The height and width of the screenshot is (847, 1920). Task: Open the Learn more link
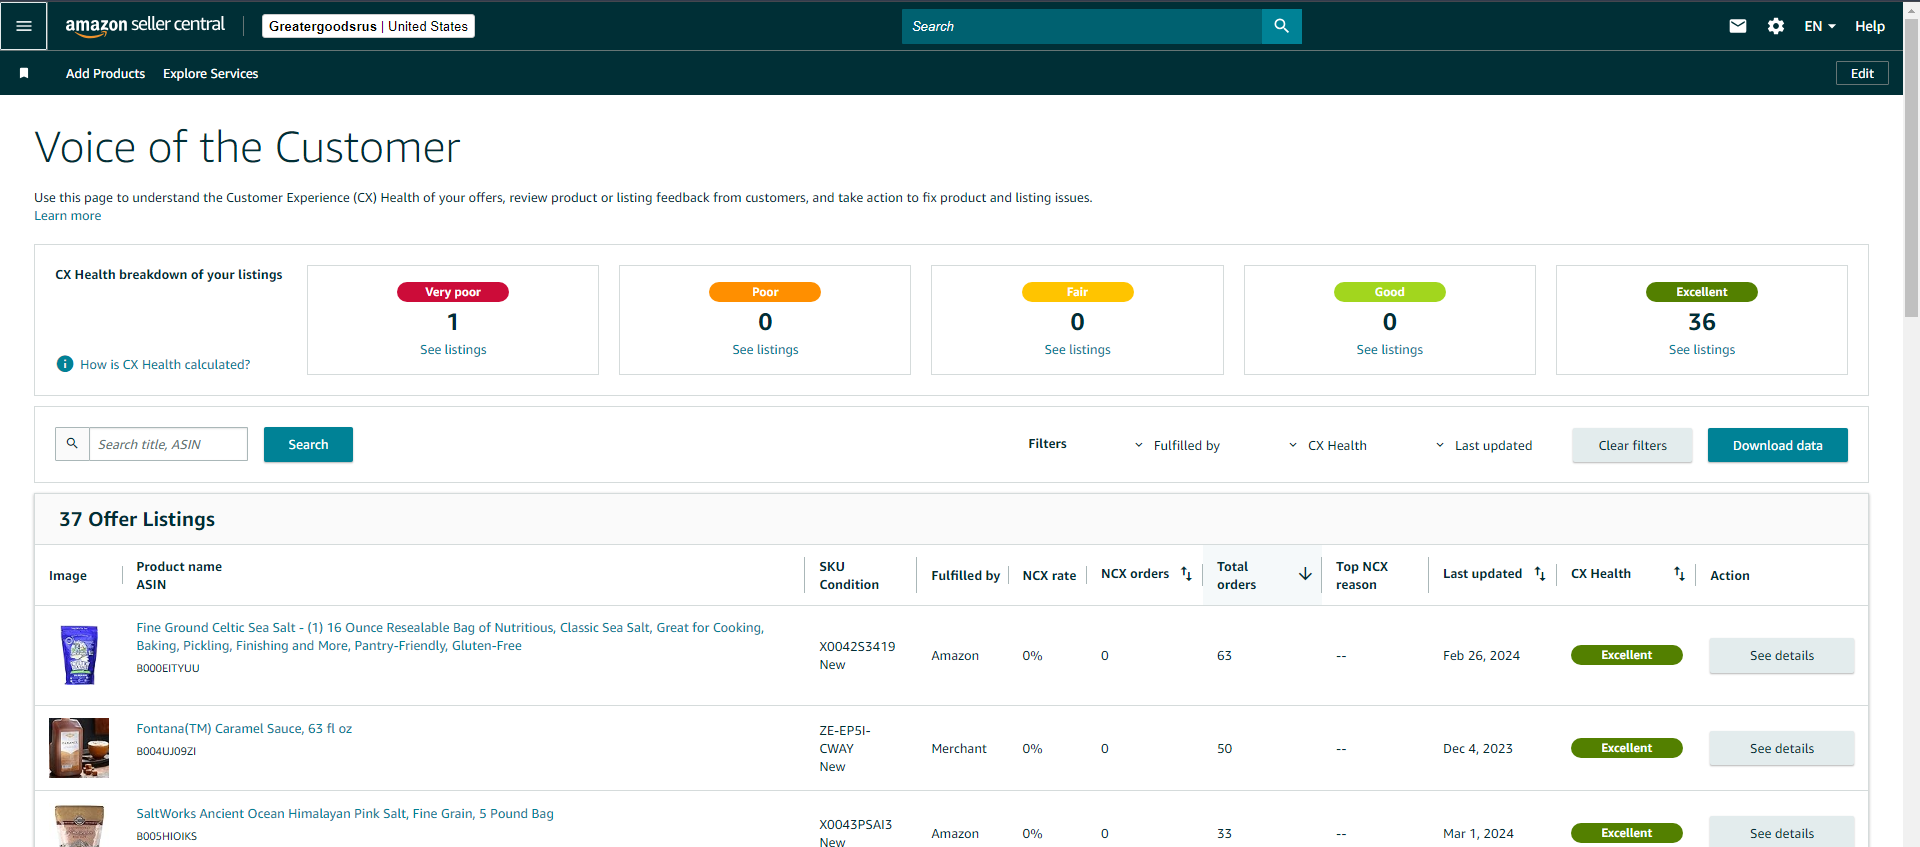(68, 216)
